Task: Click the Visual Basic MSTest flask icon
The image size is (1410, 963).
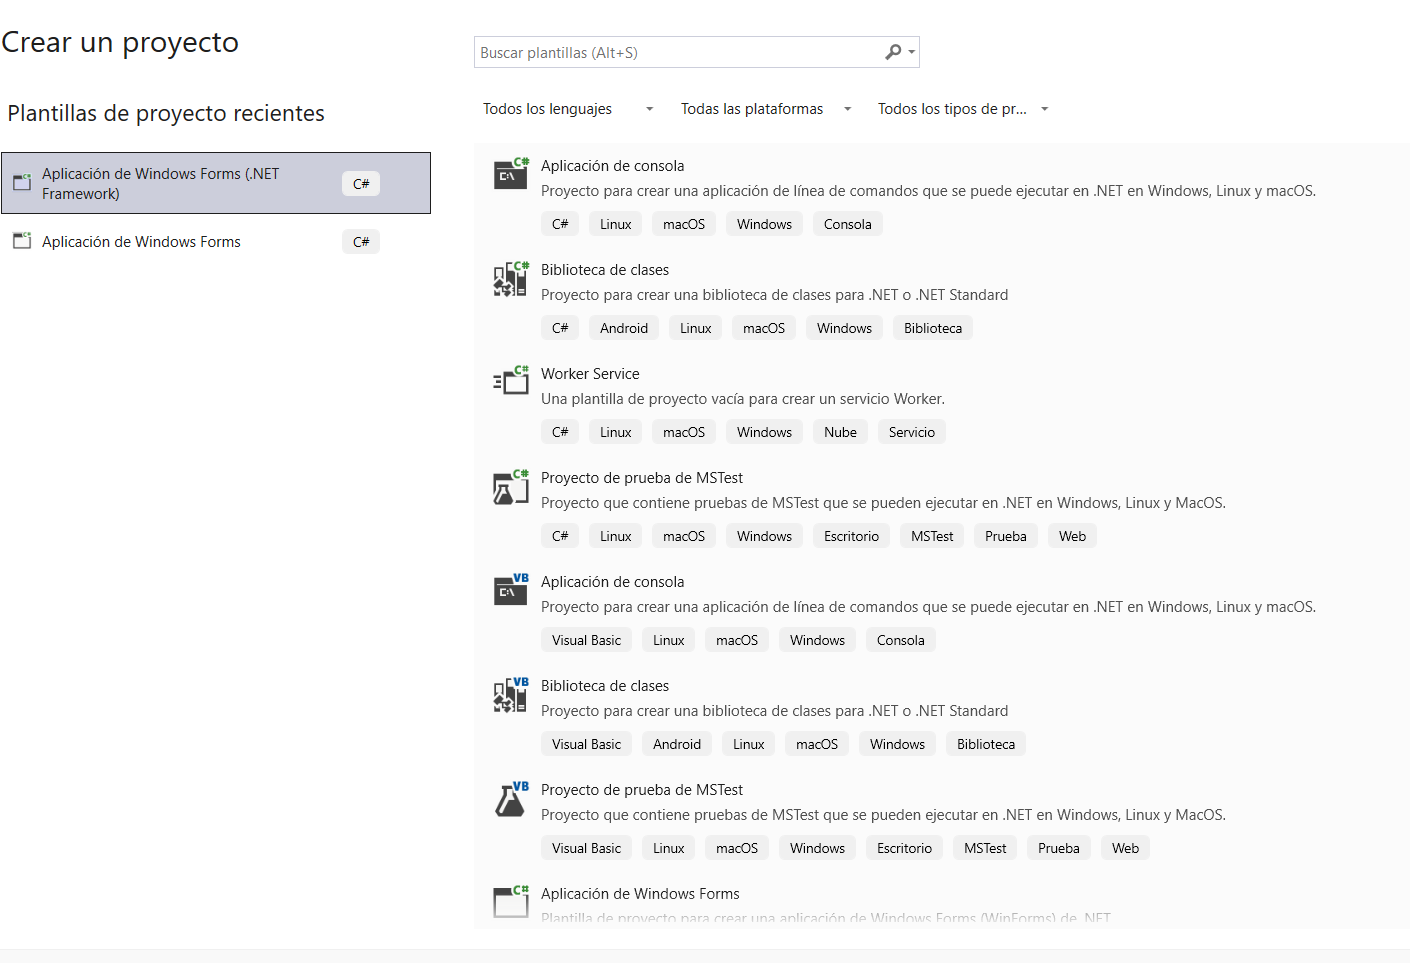Action: coord(511,799)
